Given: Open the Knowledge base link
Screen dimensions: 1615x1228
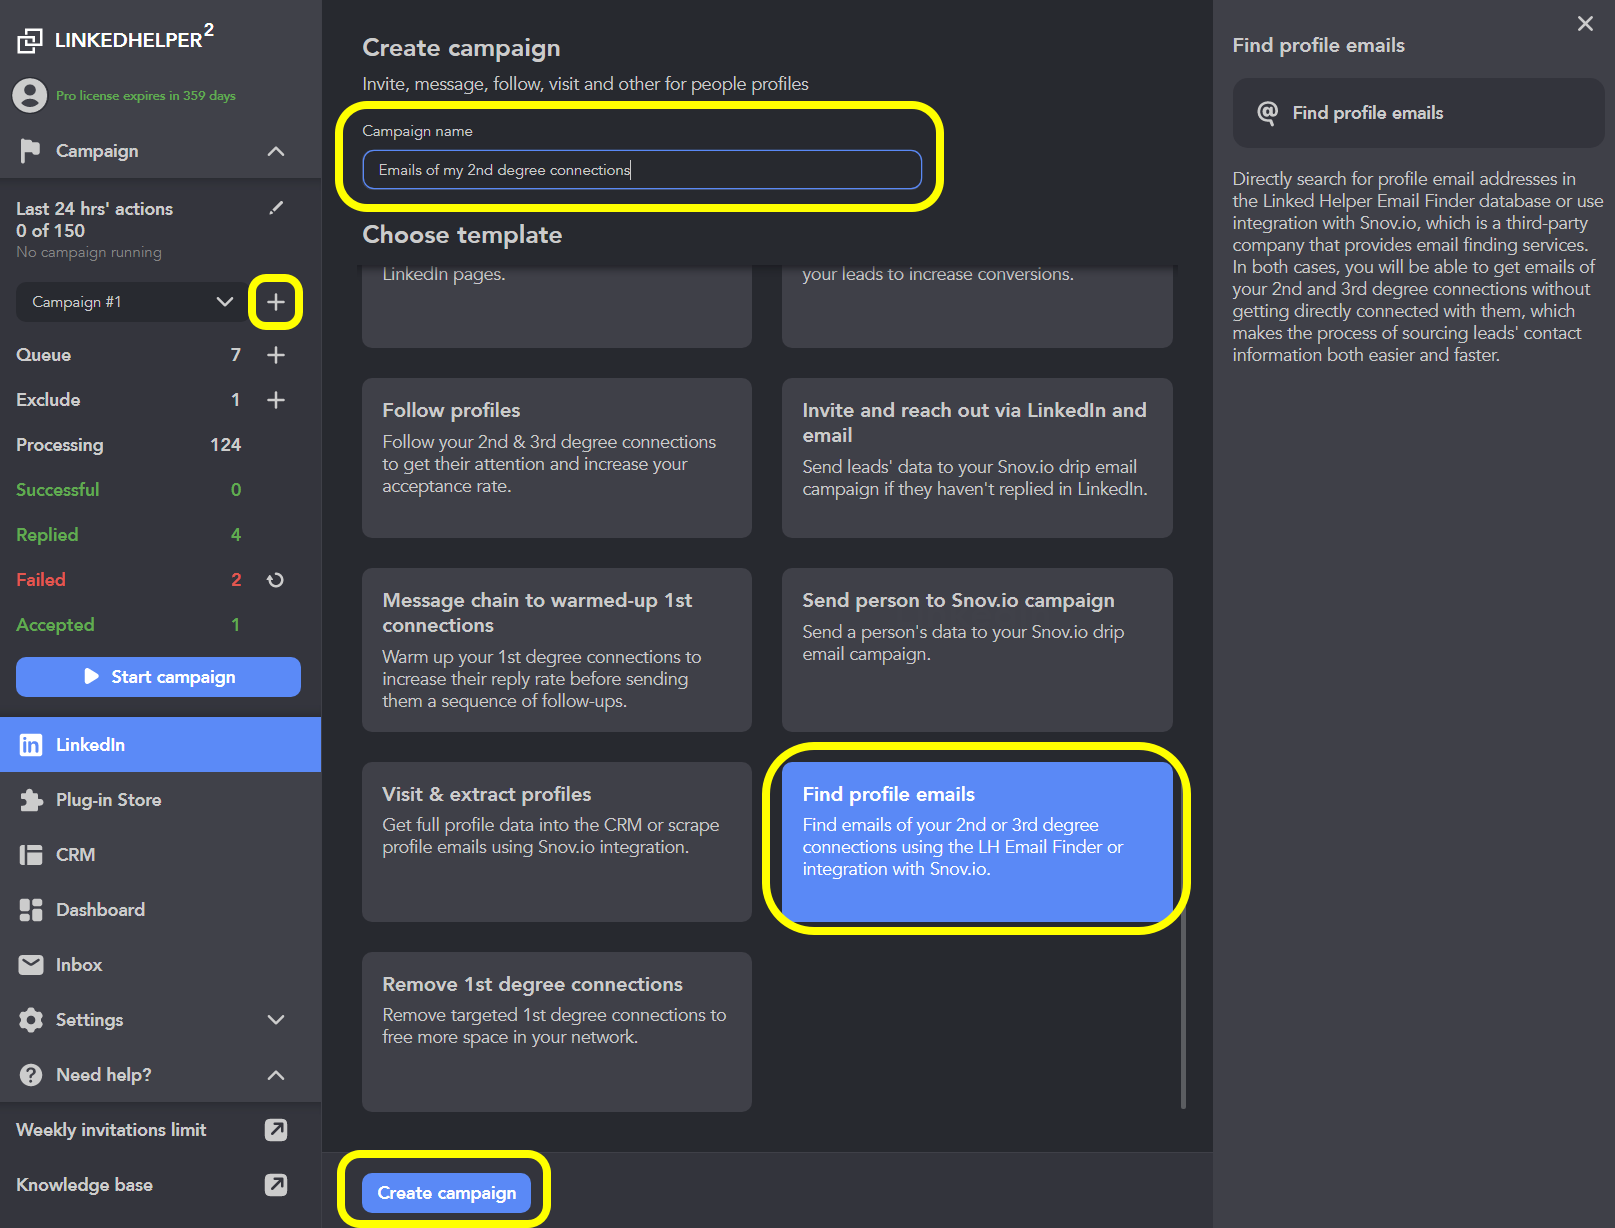Looking at the screenshot, I should coord(85,1185).
